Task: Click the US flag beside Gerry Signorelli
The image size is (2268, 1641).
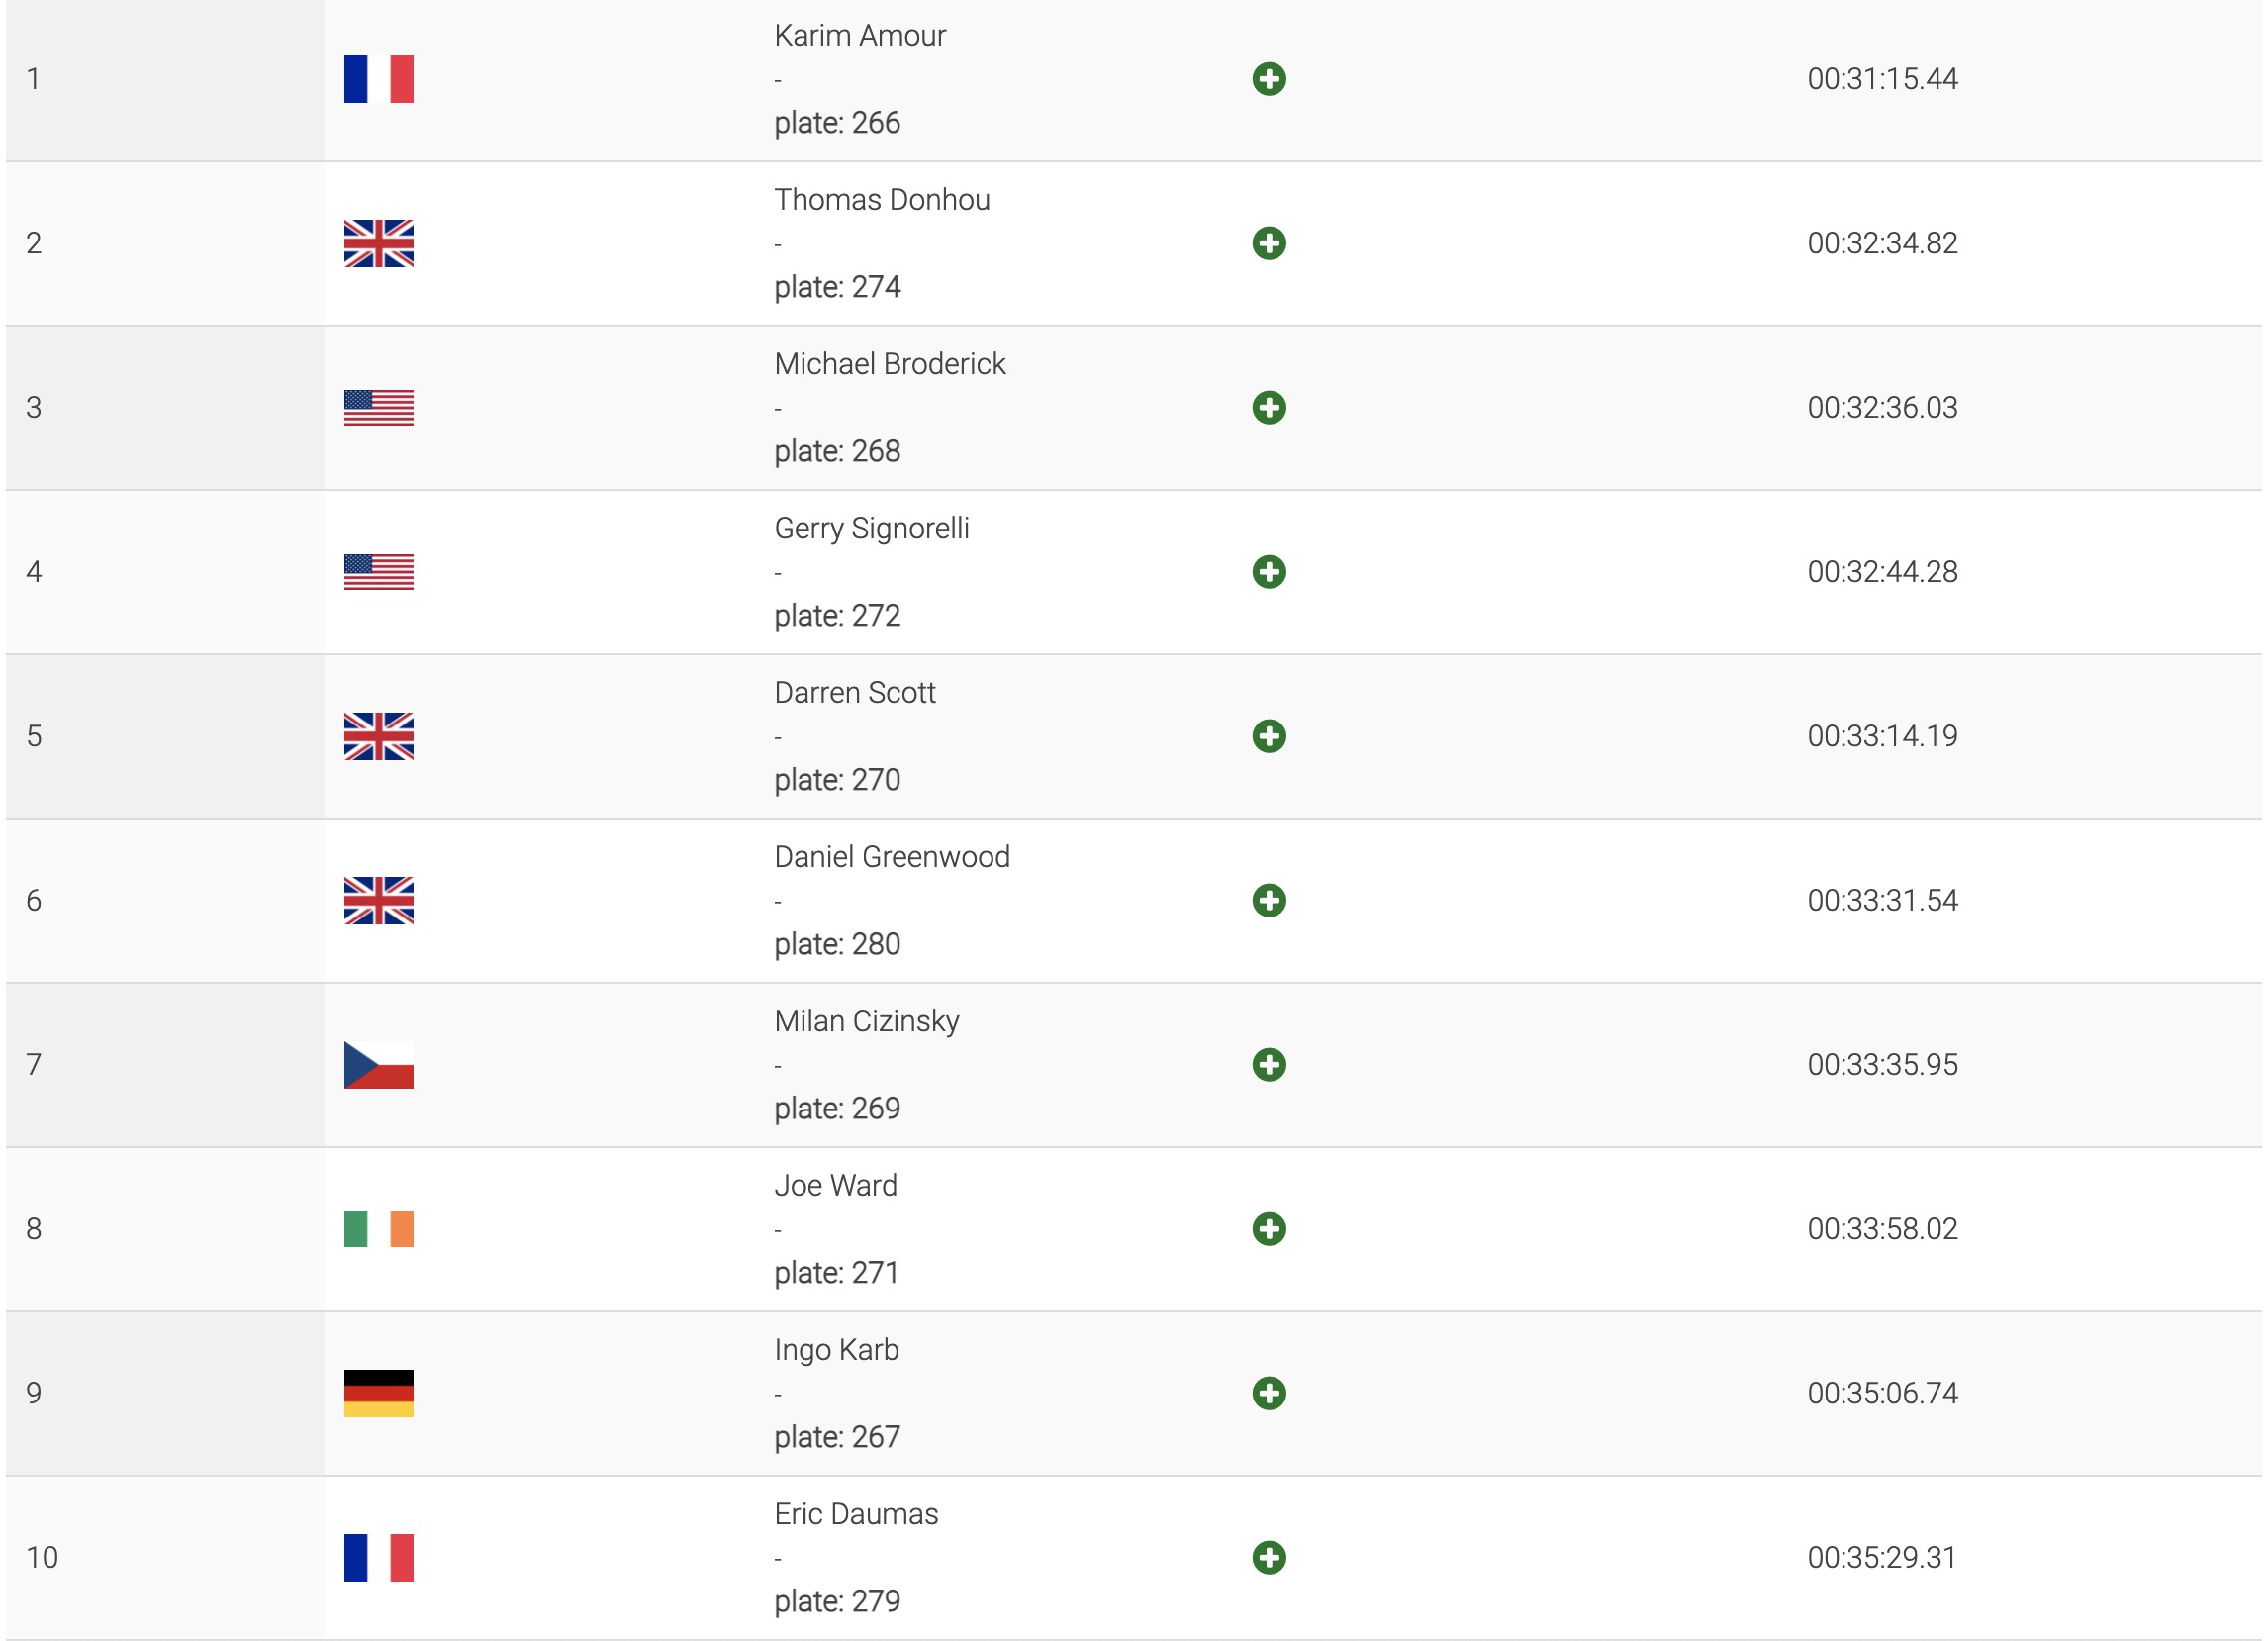Action: click(378, 572)
